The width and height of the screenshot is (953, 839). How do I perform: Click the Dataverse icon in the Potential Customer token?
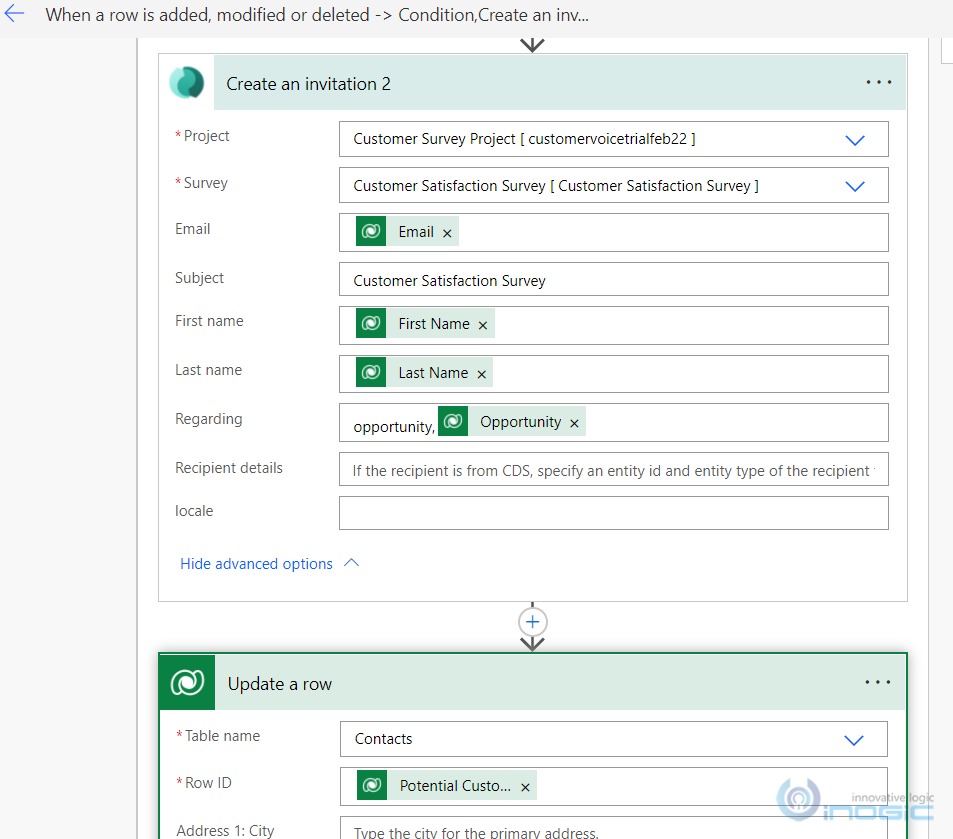click(x=370, y=786)
